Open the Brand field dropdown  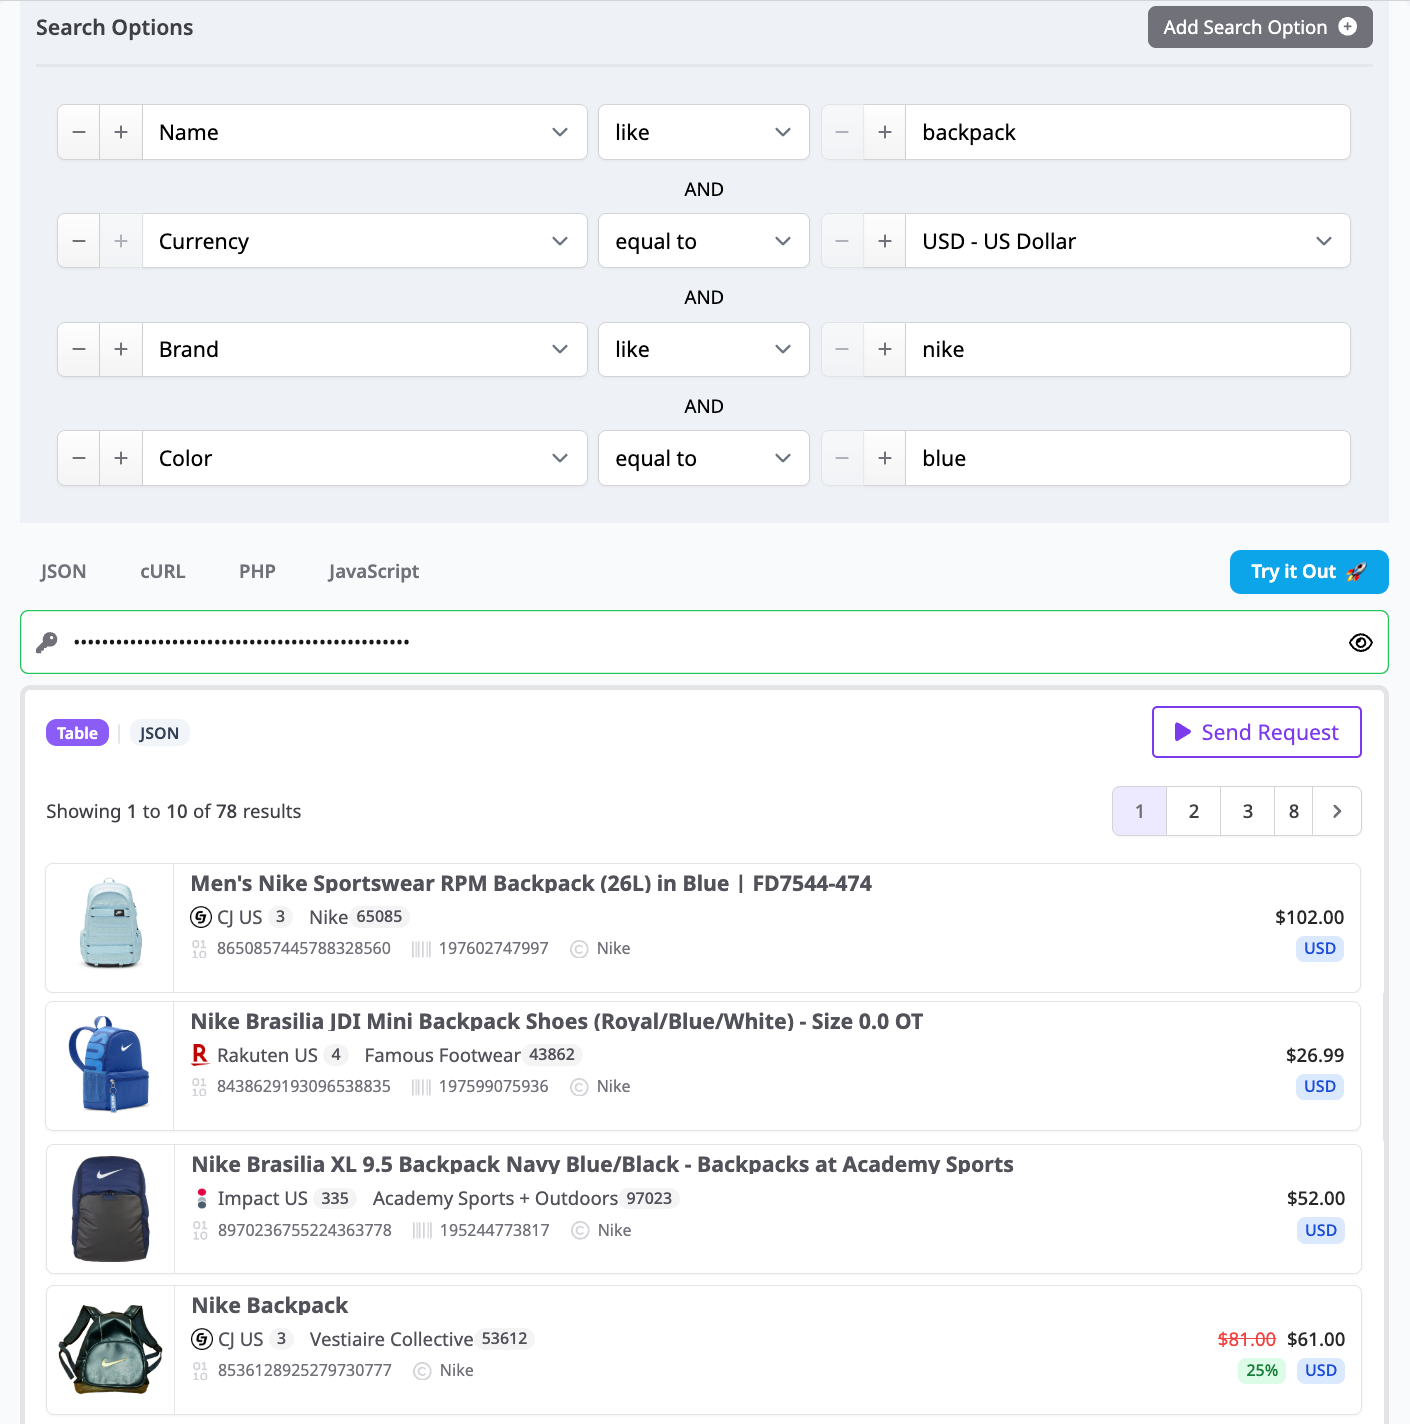coord(365,349)
